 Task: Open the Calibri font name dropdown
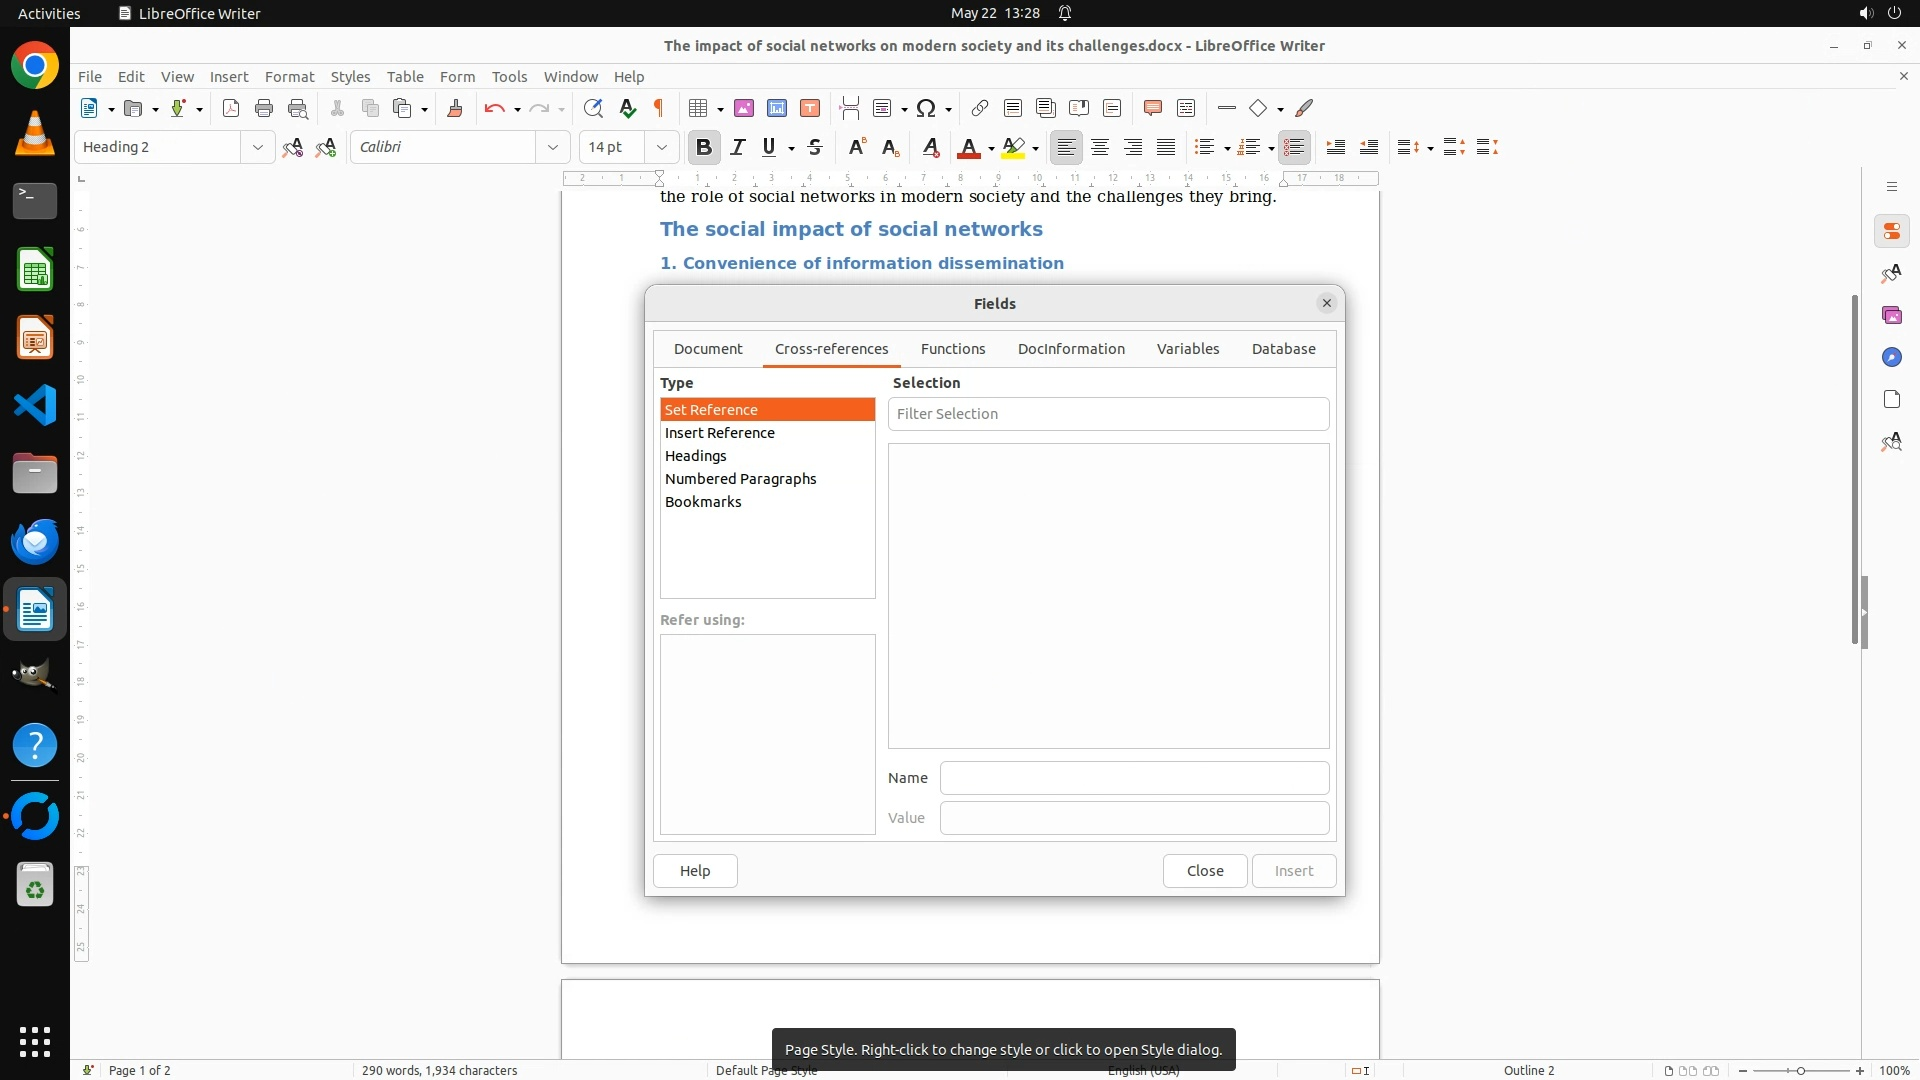click(x=552, y=148)
